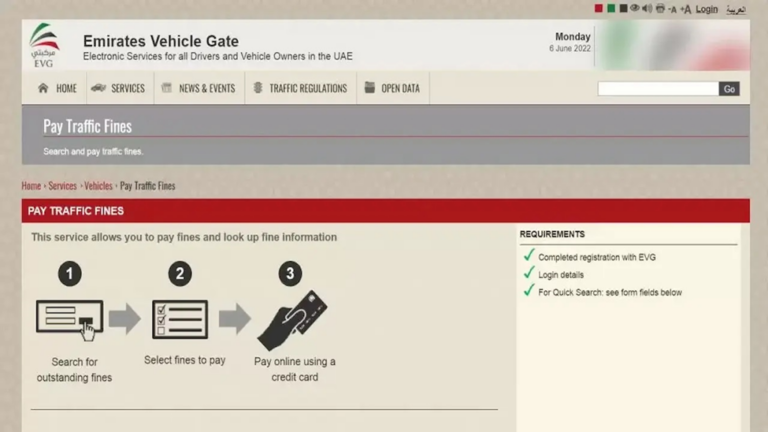Select the green color theme swatch
This screenshot has width=768, height=432.
click(x=611, y=9)
